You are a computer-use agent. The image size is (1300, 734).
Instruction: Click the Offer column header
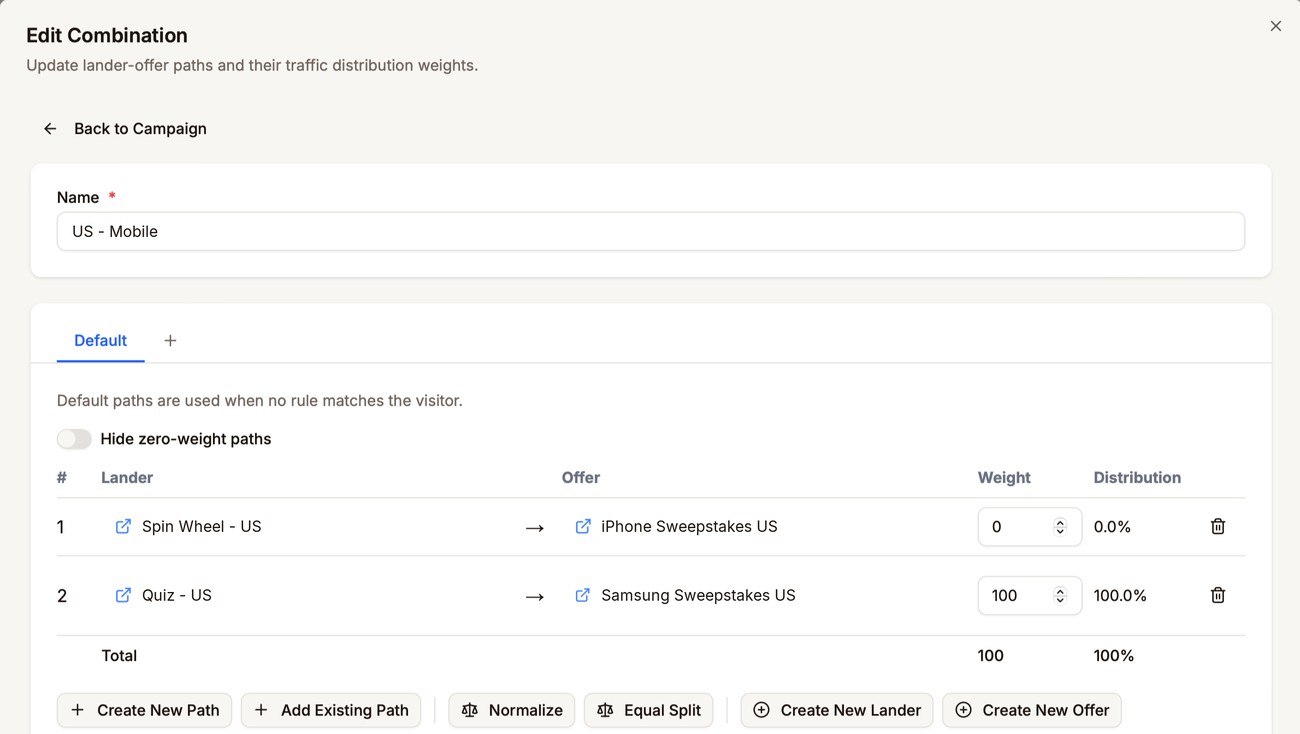(581, 477)
